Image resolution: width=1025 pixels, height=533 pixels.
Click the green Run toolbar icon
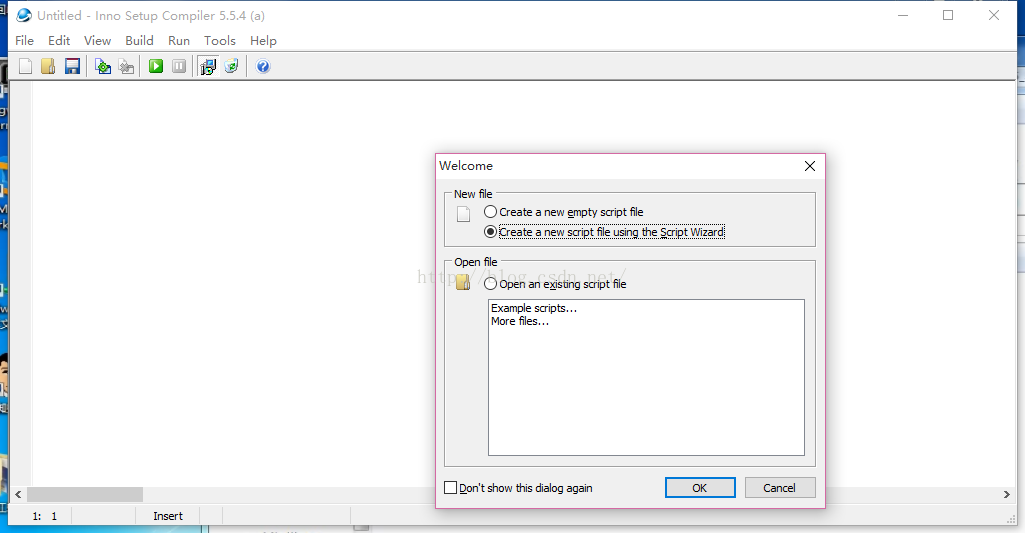click(156, 66)
